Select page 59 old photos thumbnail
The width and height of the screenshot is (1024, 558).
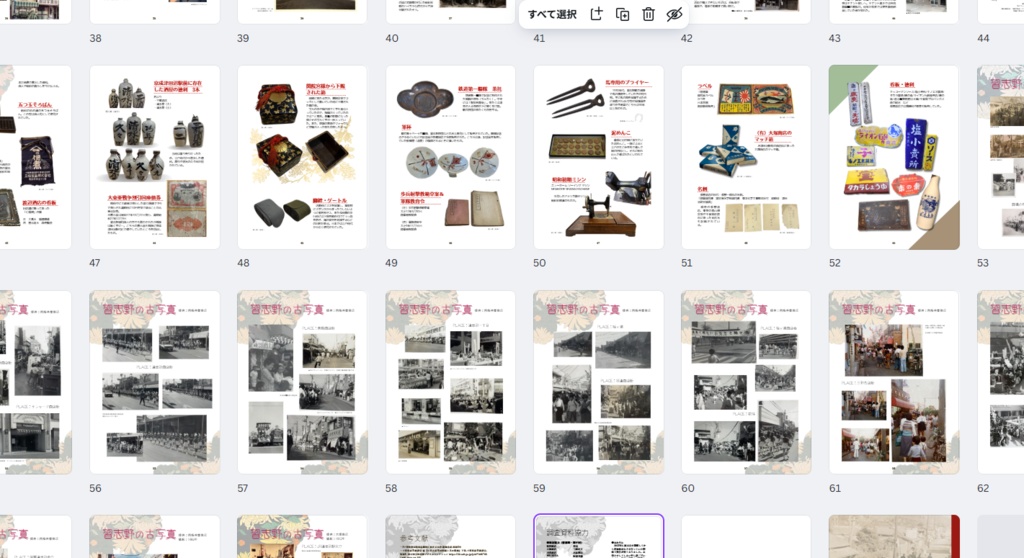pos(598,382)
